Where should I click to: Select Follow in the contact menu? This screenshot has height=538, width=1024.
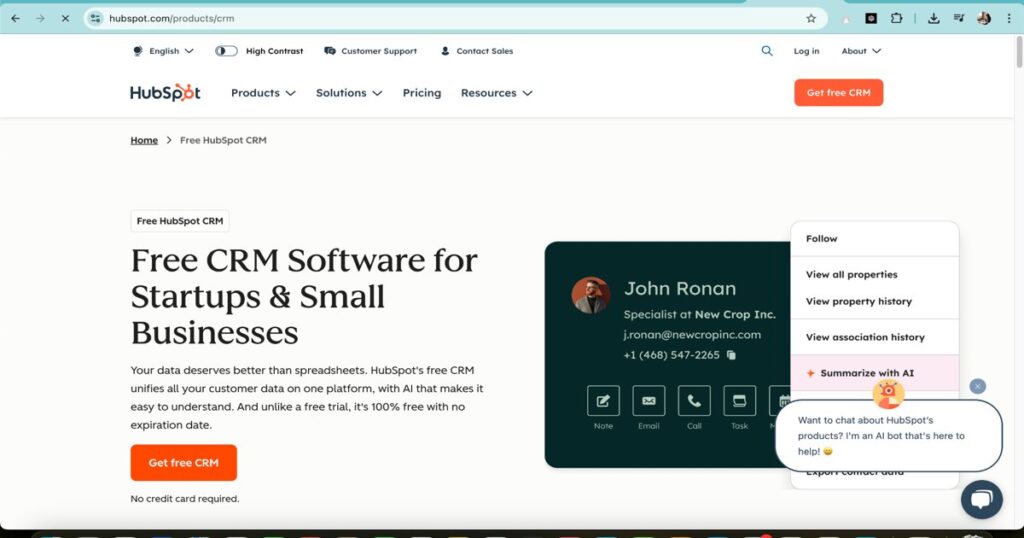click(874, 239)
